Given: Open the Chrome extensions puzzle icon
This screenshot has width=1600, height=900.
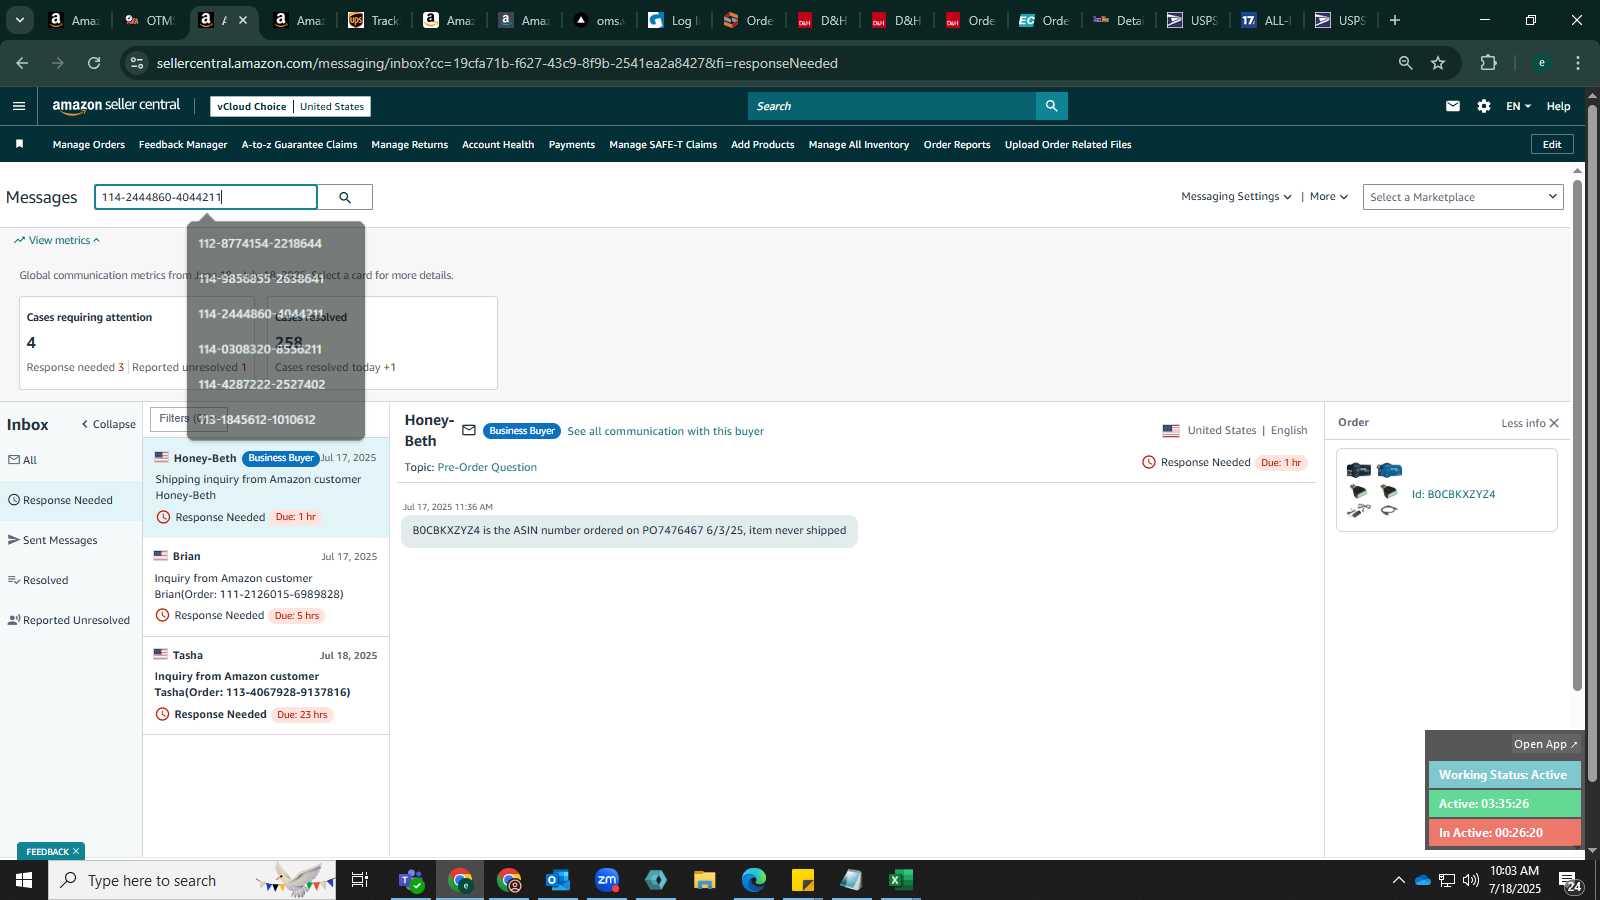Looking at the screenshot, I should click(1488, 63).
